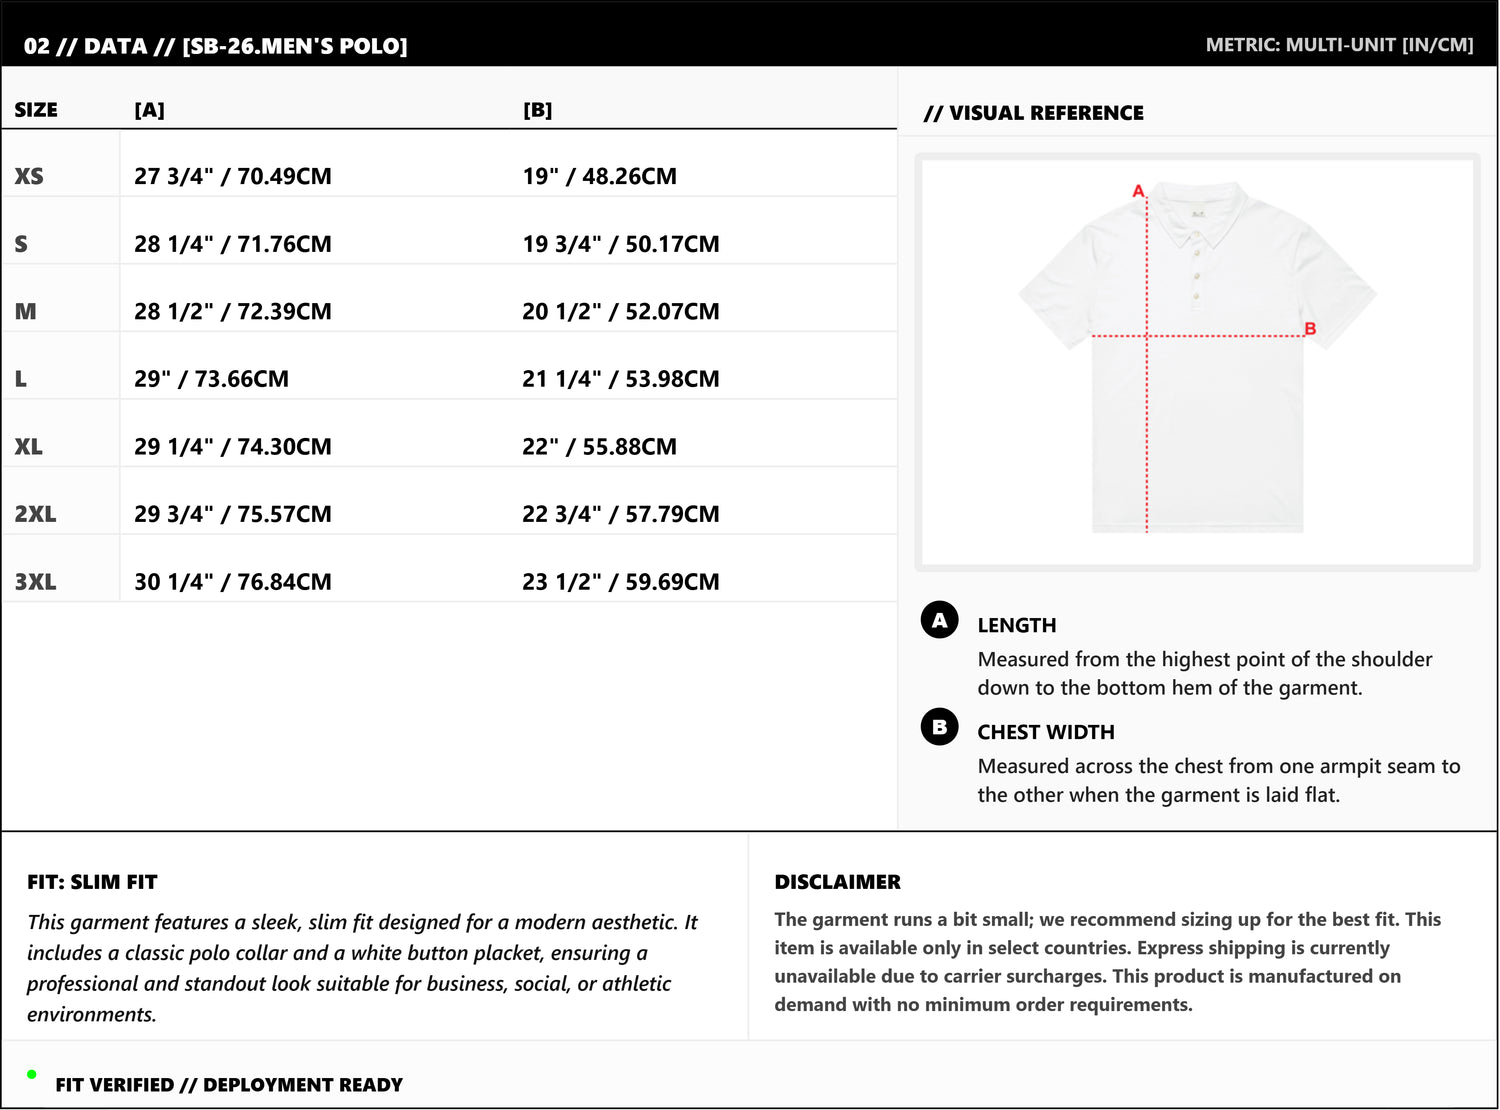Viewport: 1500px width, 1110px height.
Task: Click the red B marker on polo image
Action: click(x=1310, y=329)
